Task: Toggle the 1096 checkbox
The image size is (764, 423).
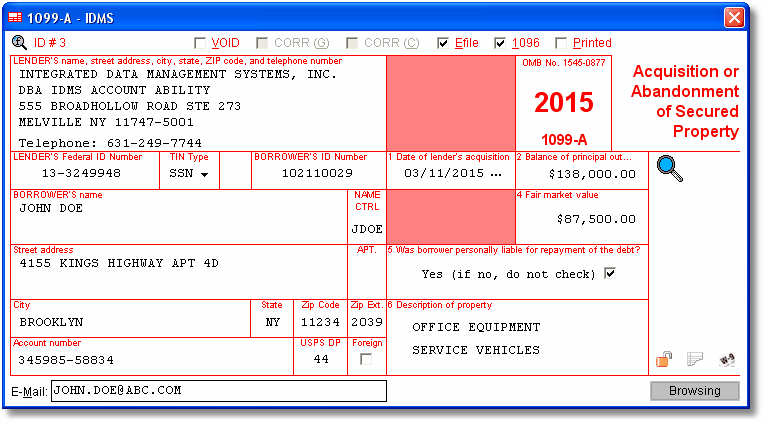Action: [501, 44]
